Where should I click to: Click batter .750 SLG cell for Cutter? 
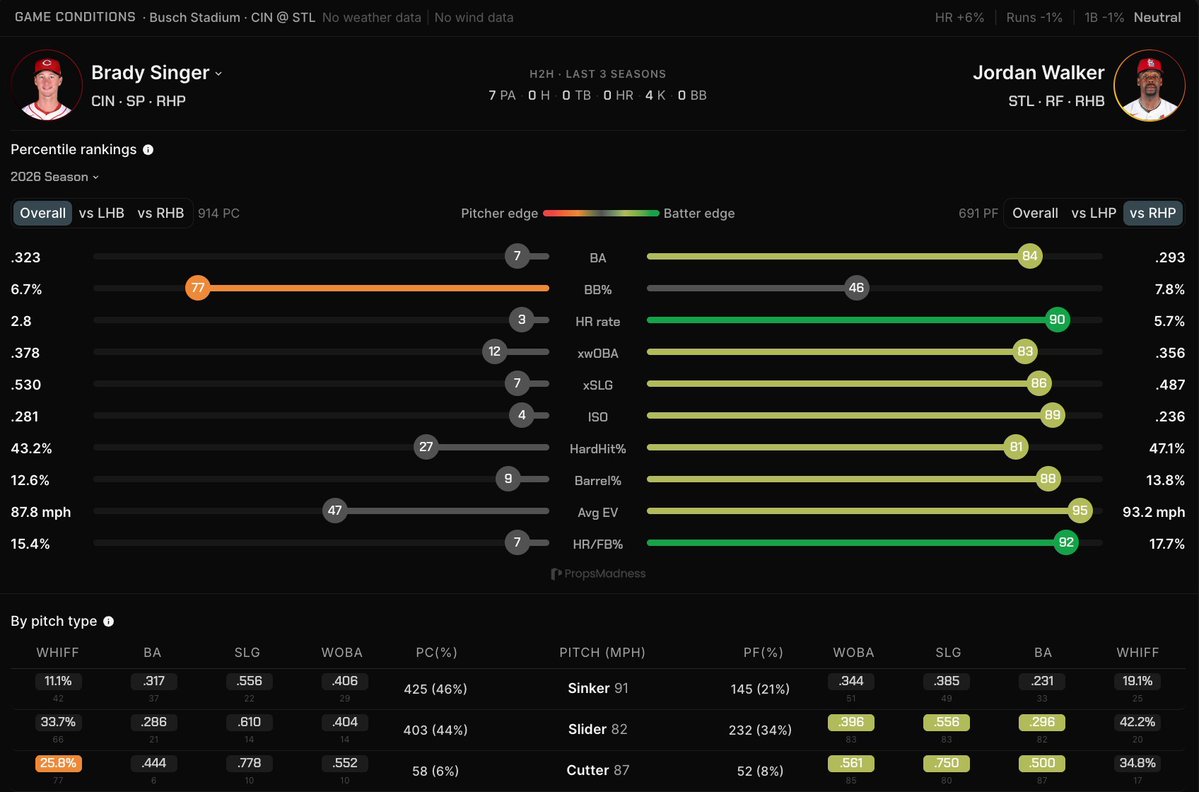point(947,763)
